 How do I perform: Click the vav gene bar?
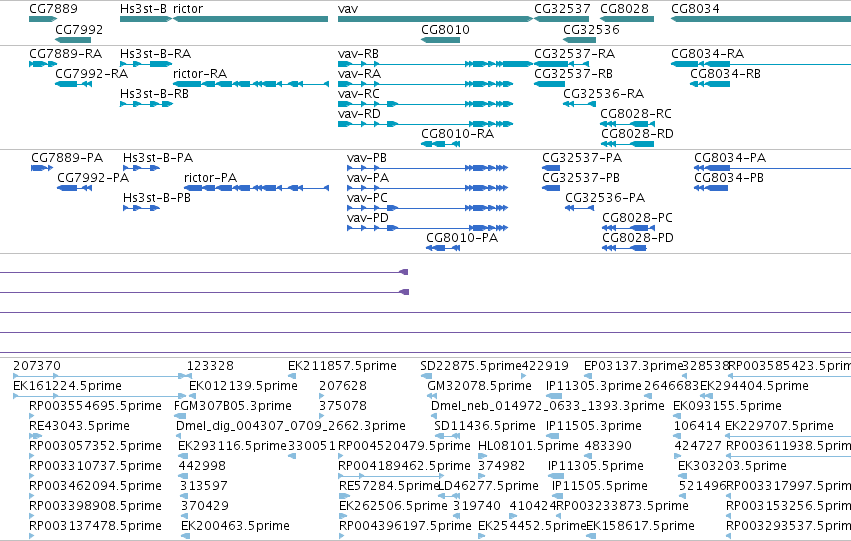pyautogui.click(x=435, y=19)
